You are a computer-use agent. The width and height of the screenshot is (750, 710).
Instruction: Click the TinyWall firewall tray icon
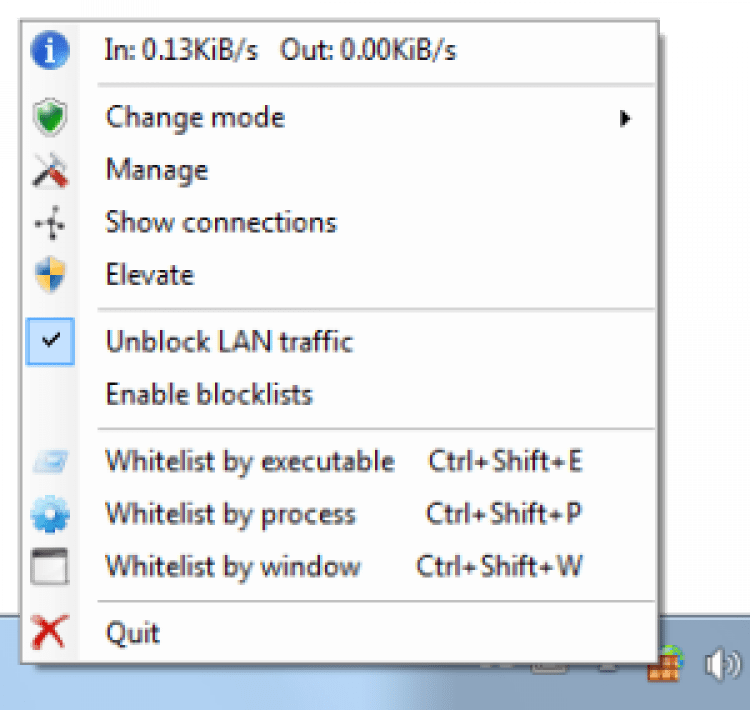(x=667, y=665)
